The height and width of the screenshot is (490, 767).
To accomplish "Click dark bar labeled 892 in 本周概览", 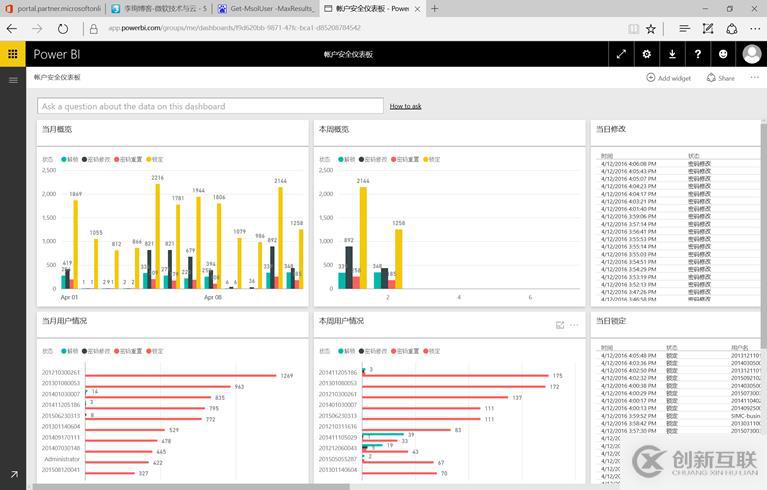I will pyautogui.click(x=349, y=267).
